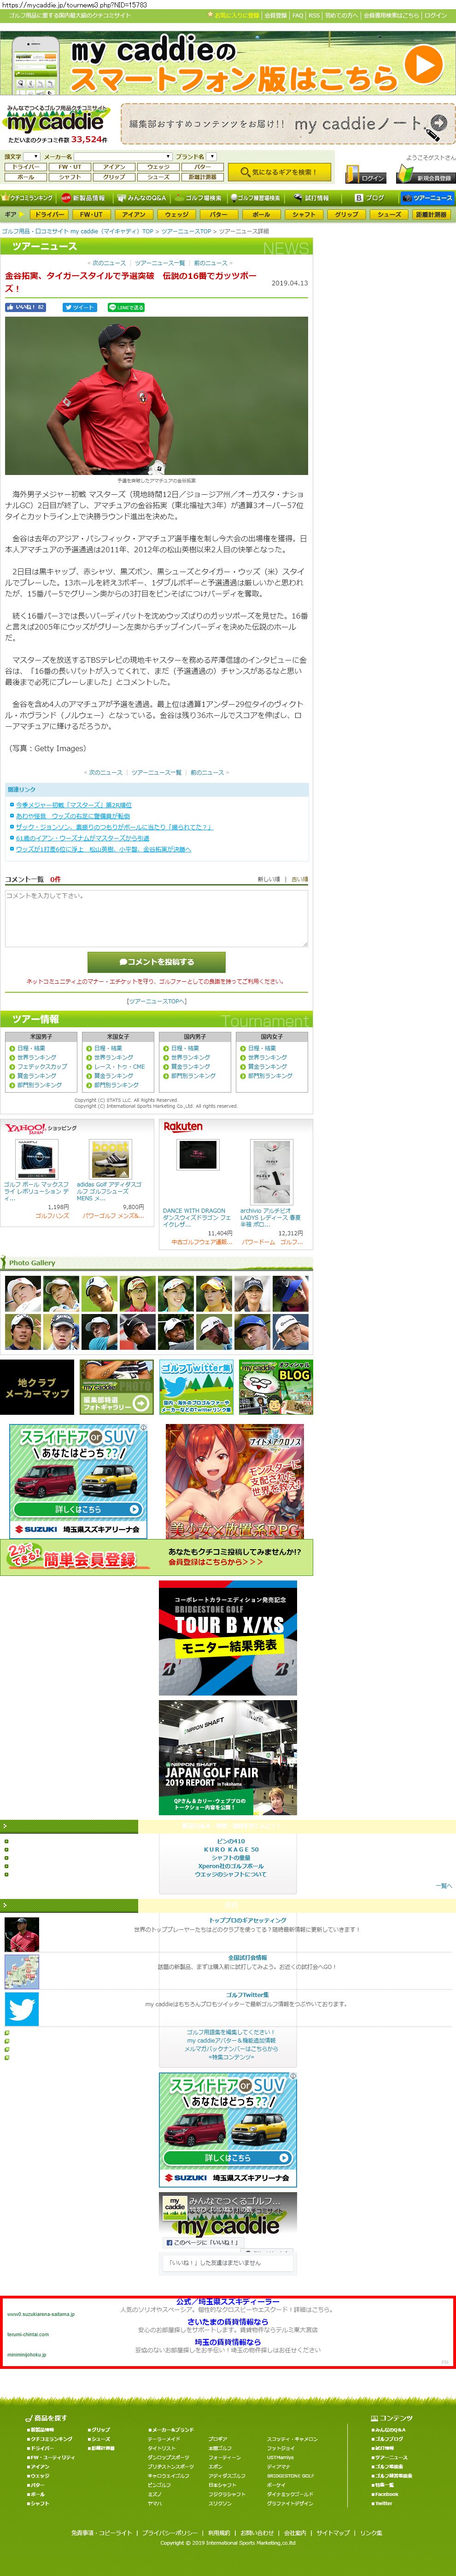The height and width of the screenshot is (2576, 456).
Task: Open the BRIDGESTONE TOUR B X/XS monitor banner
Action: [228, 1637]
